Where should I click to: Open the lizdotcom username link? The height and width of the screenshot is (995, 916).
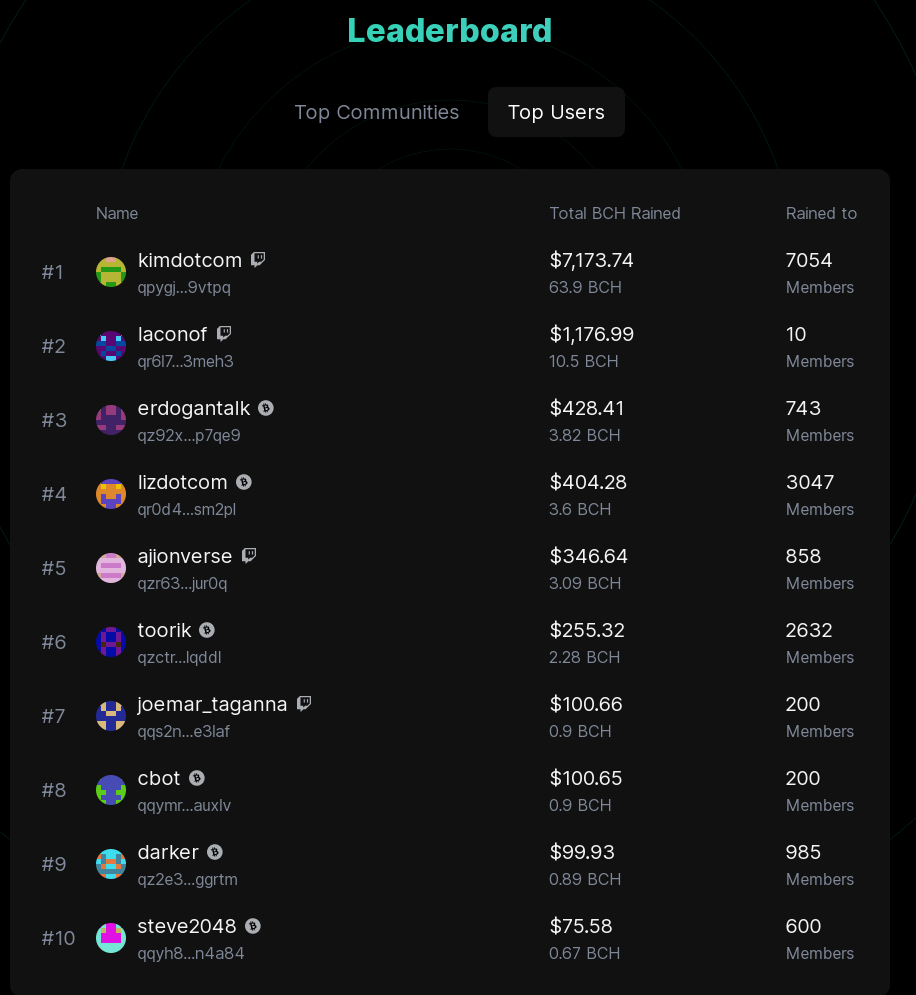(x=183, y=482)
